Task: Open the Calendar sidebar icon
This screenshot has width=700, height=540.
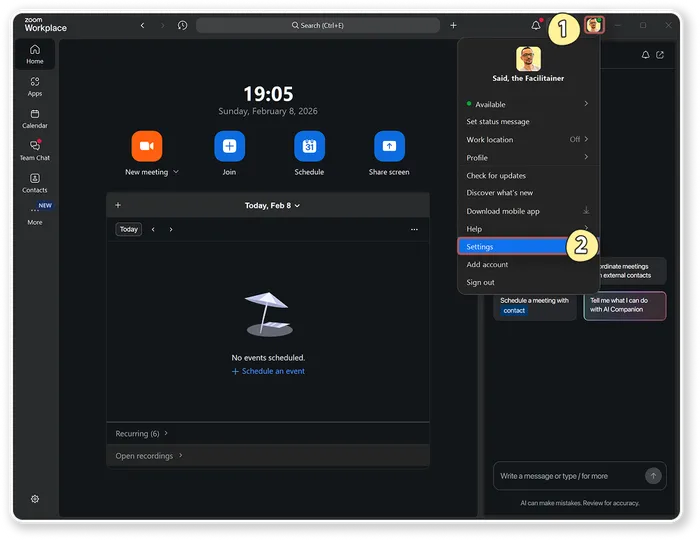Action: coord(35,119)
